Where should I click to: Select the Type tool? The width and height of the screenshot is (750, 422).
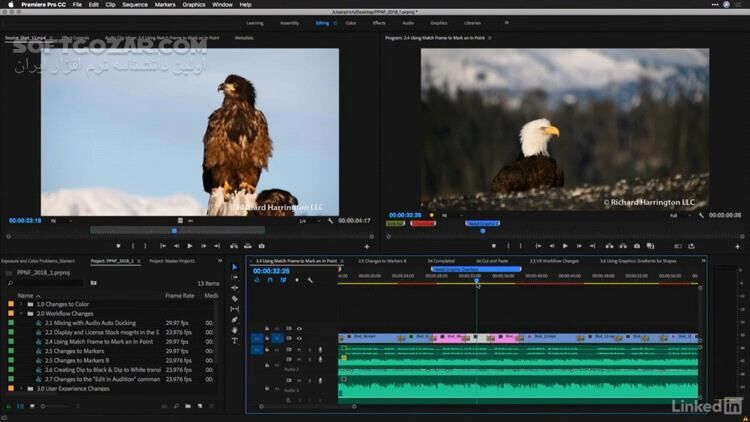coord(234,341)
